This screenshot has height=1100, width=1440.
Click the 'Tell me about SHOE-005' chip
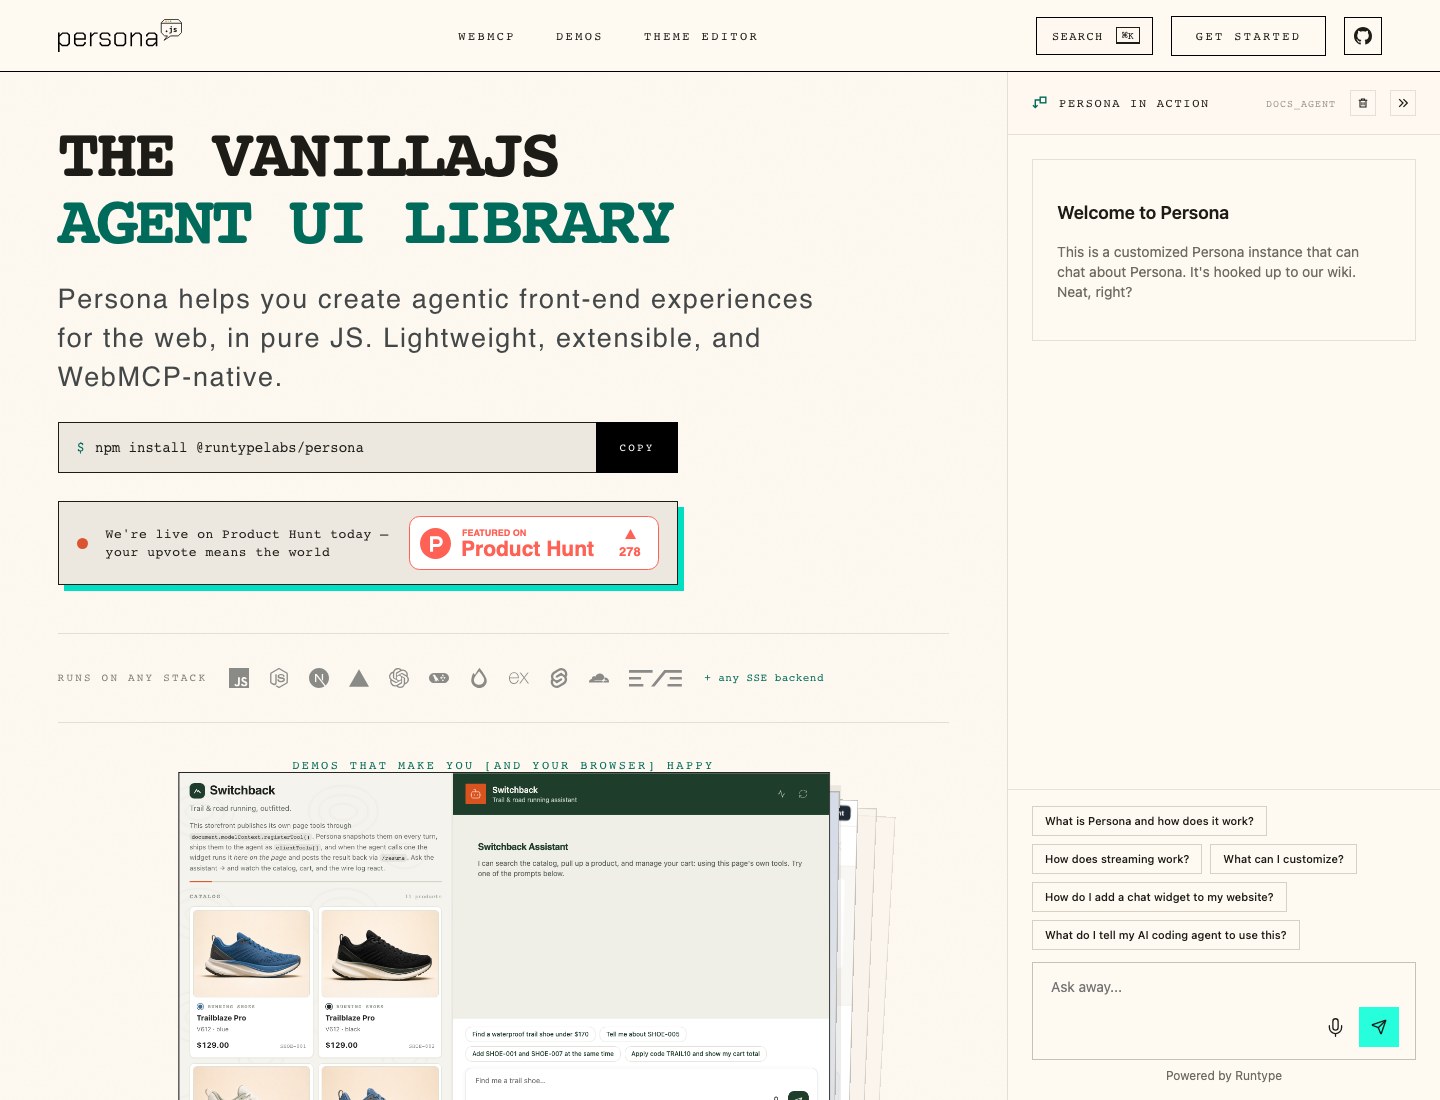pos(643,1034)
